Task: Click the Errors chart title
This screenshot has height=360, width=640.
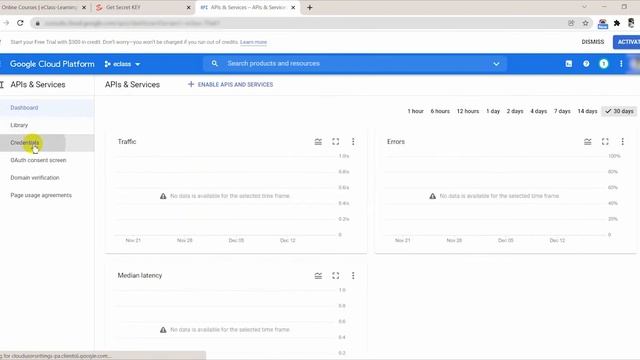Action: click(x=396, y=142)
